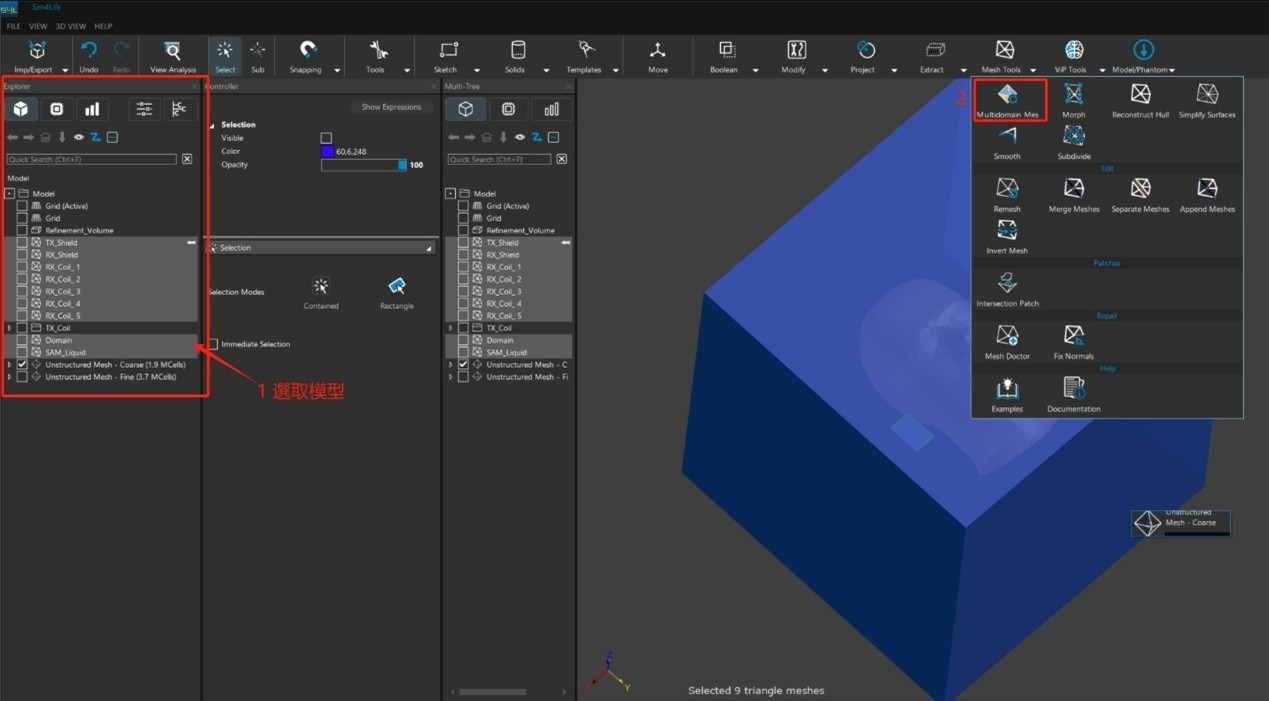Open the Imp/Export dropdown arrow
1269x701 pixels.
65,70
